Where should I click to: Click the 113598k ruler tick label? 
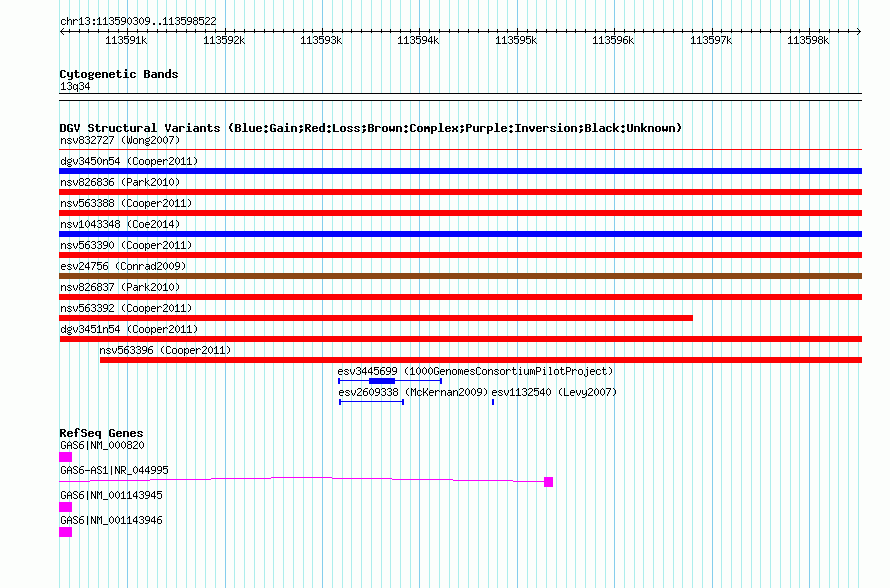click(x=808, y=40)
